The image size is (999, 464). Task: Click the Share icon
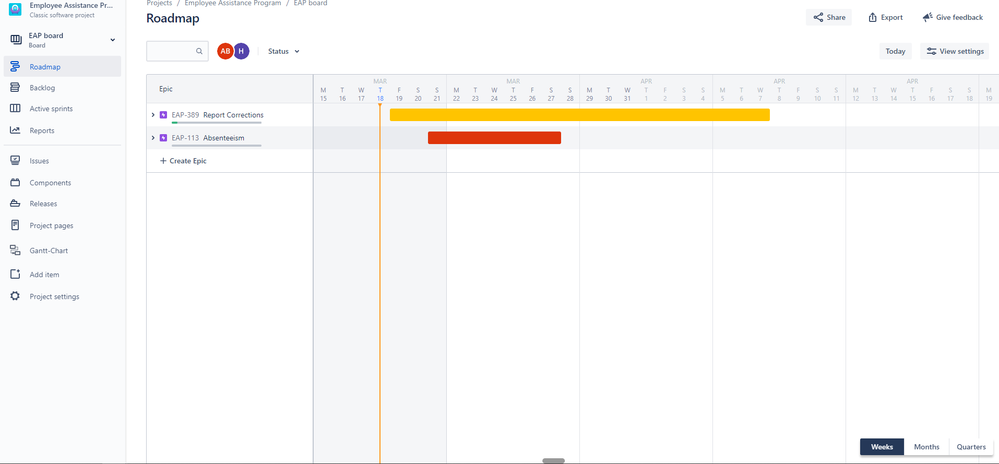[818, 18]
